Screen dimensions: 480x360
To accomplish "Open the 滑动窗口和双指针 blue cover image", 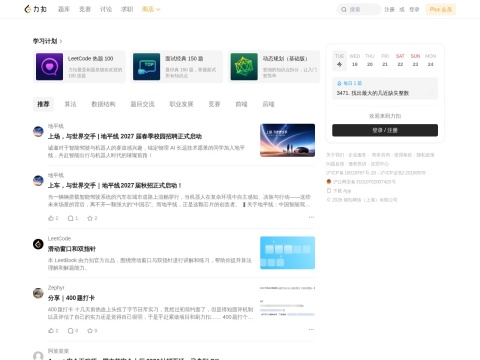I will (x=287, y=253).
